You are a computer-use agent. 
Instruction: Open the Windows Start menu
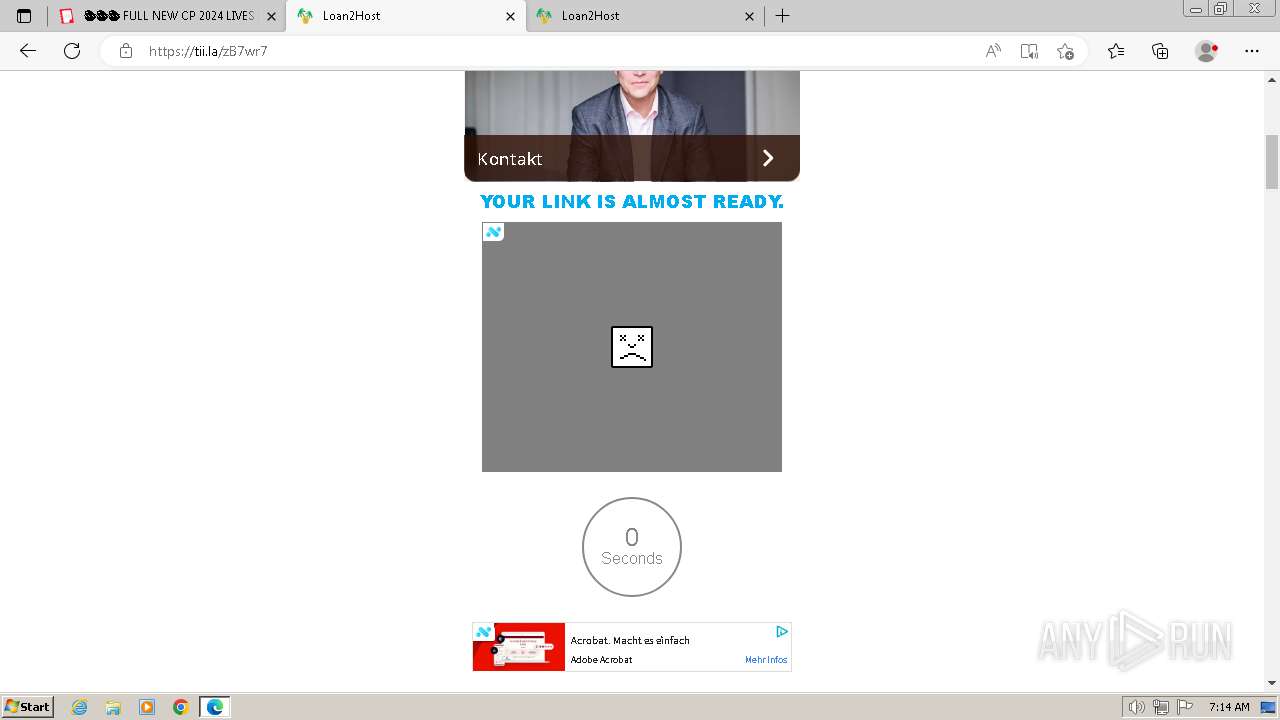click(x=27, y=707)
